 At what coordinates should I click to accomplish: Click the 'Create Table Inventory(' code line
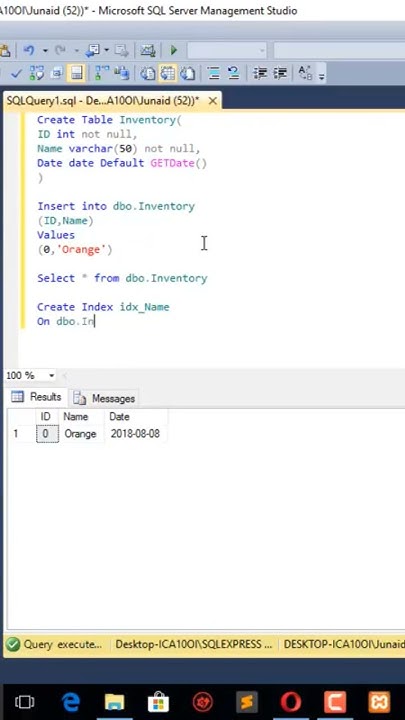coord(110,120)
